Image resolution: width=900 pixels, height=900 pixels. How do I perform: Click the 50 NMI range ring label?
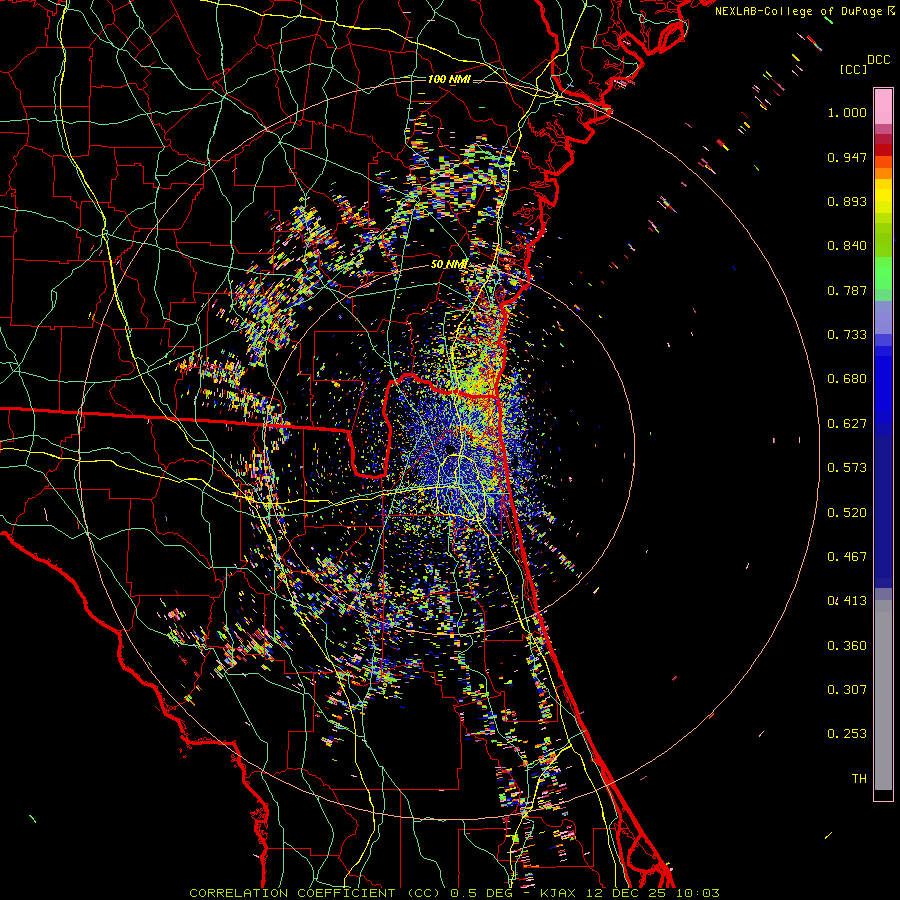pyautogui.click(x=449, y=265)
